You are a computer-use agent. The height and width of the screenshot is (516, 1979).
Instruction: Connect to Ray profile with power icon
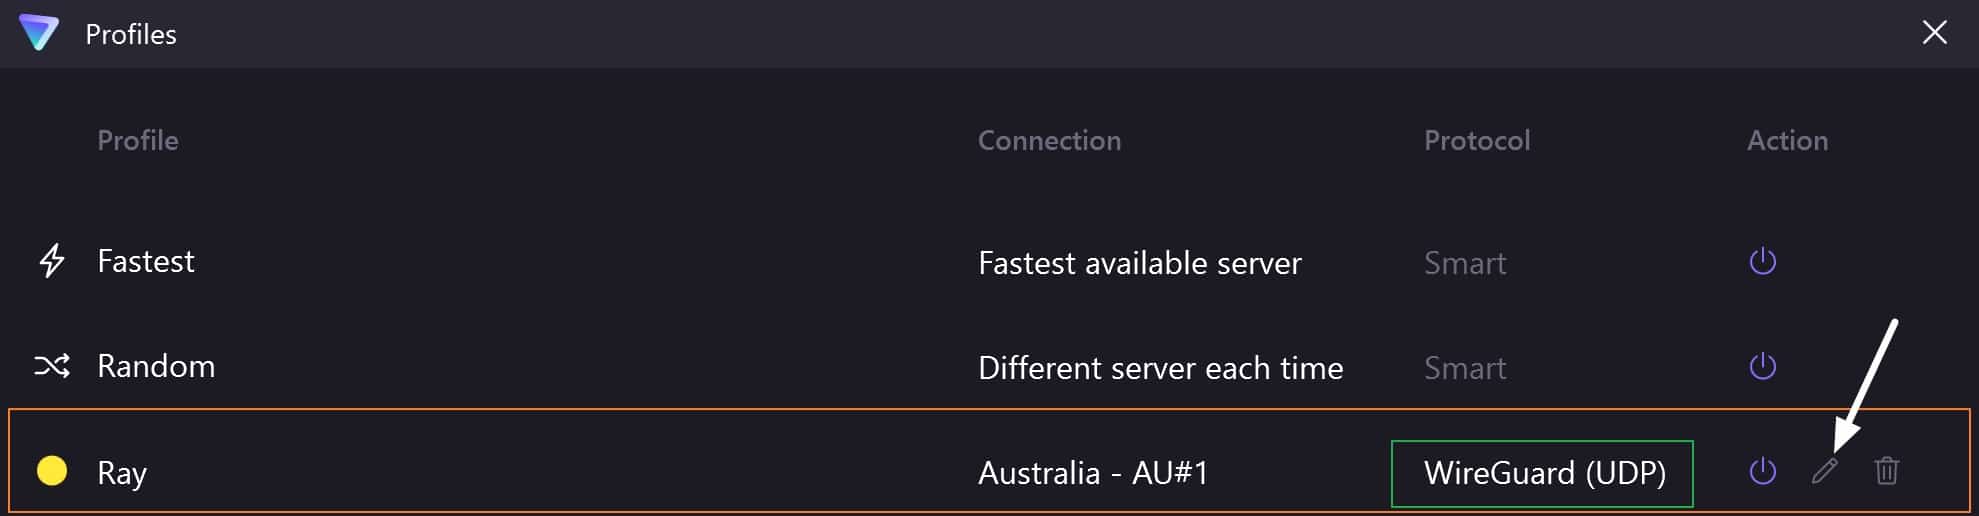pyautogui.click(x=1762, y=471)
